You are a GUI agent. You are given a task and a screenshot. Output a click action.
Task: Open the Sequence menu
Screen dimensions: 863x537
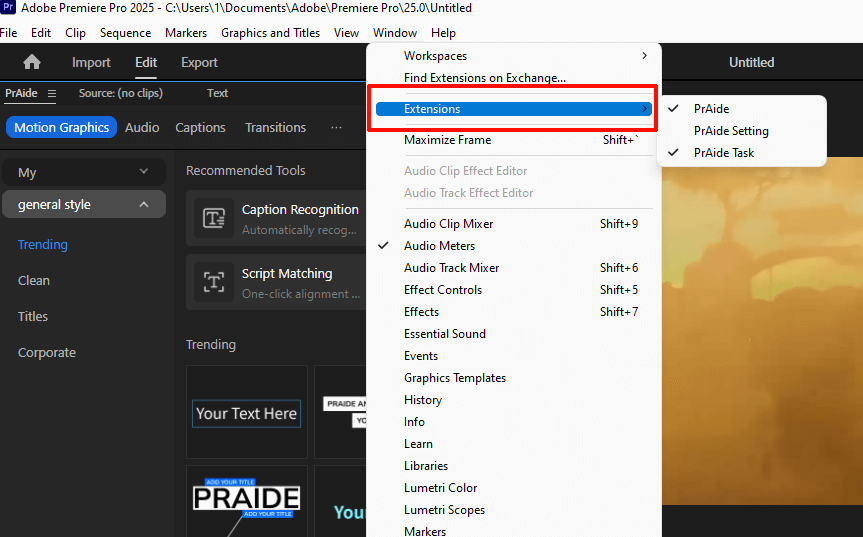(x=125, y=33)
